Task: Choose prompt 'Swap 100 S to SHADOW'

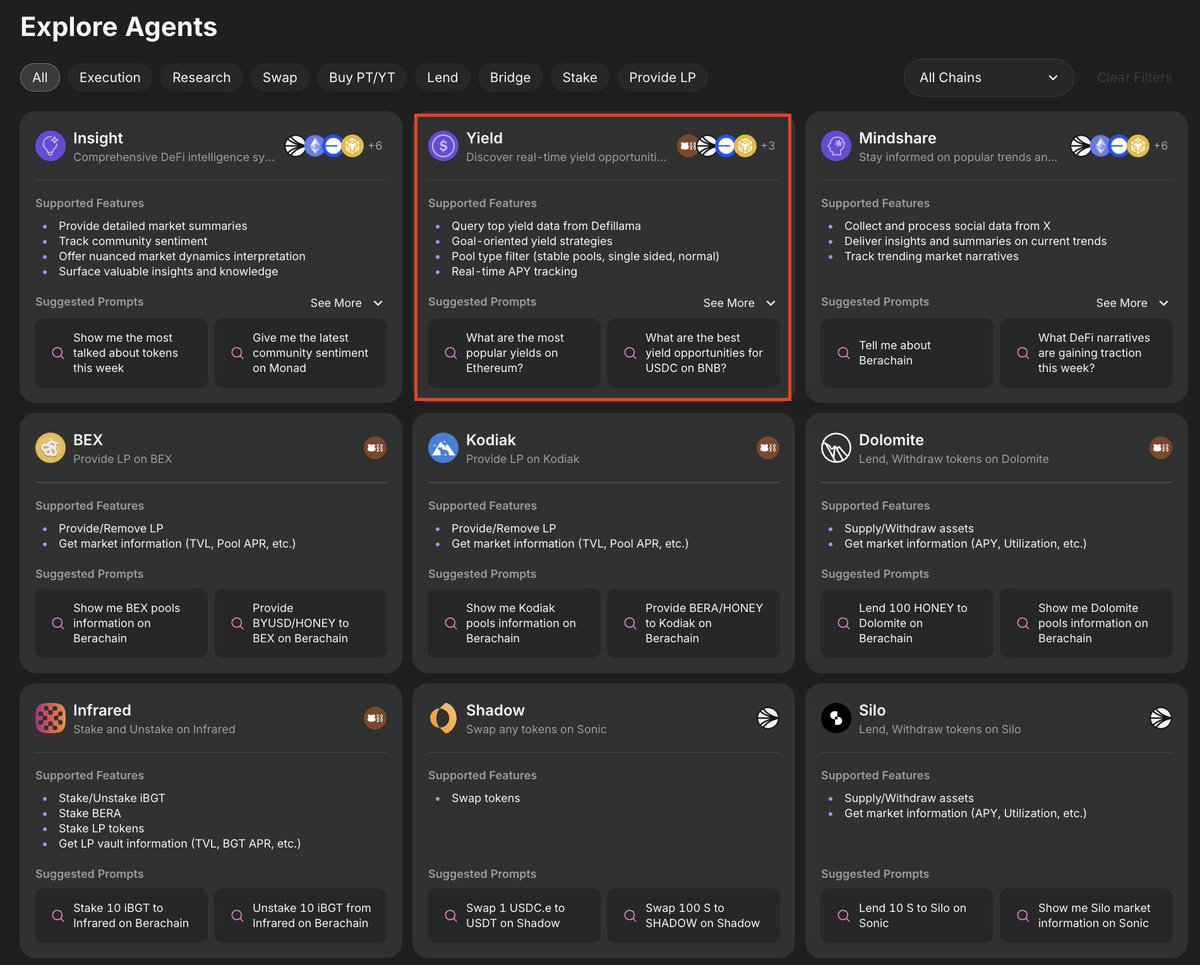Action: coord(693,916)
